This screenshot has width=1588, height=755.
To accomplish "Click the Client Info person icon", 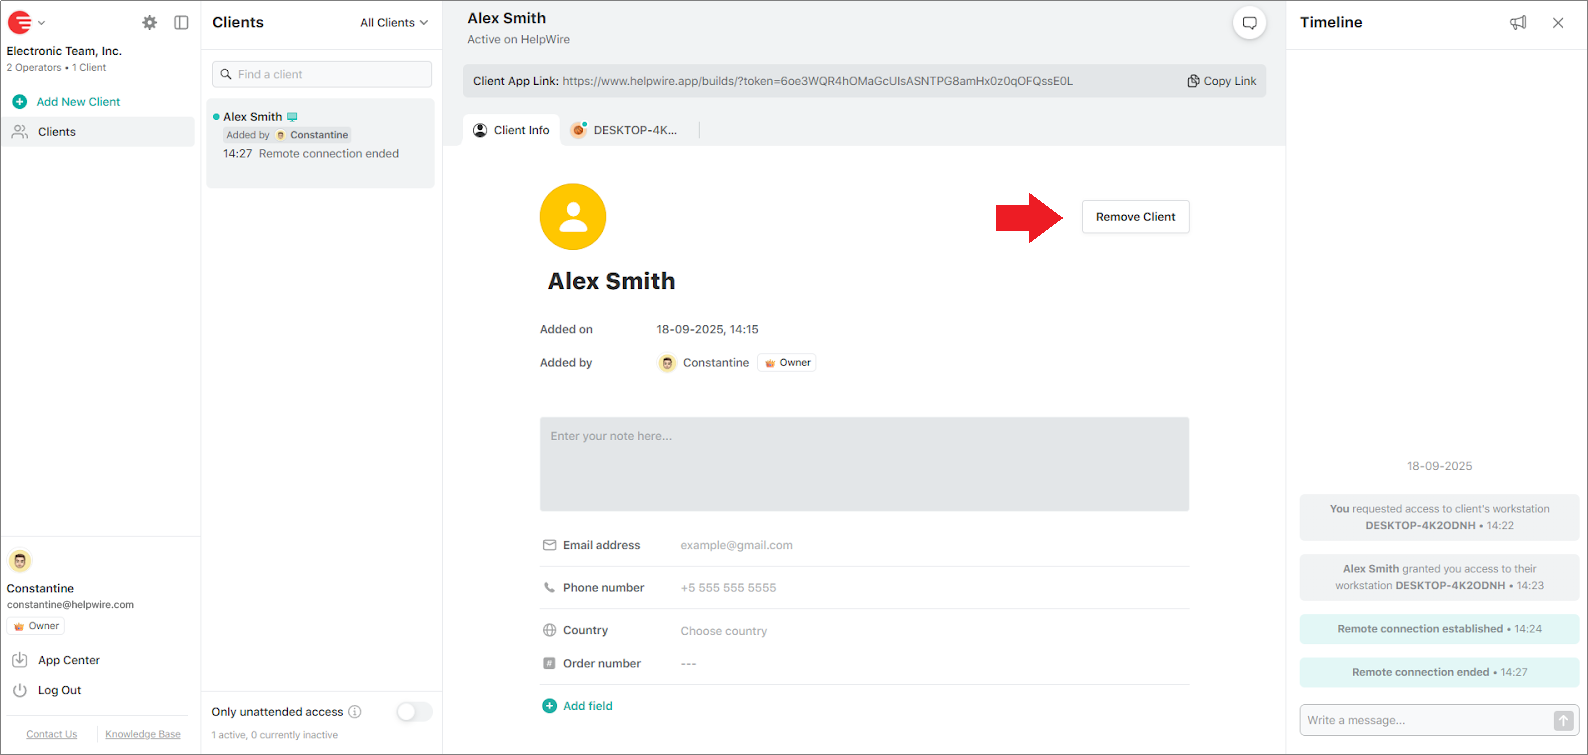I will coord(480,130).
